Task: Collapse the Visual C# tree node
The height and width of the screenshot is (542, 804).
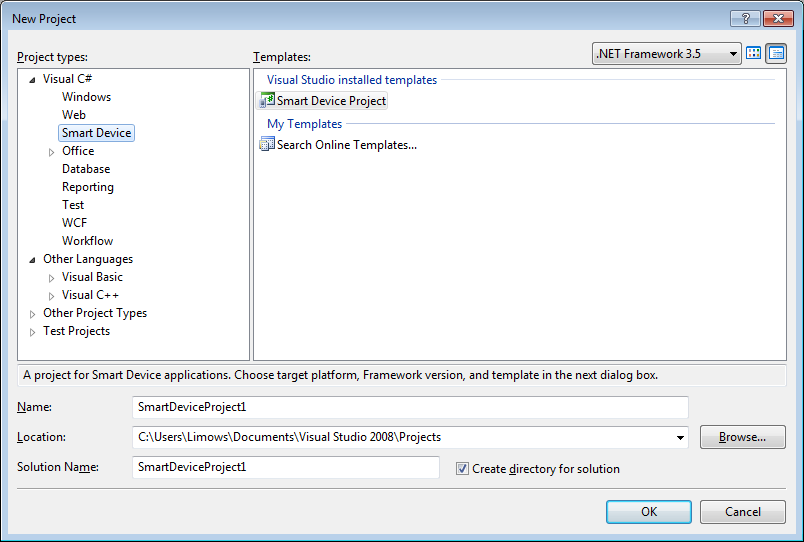Action: tap(32, 79)
